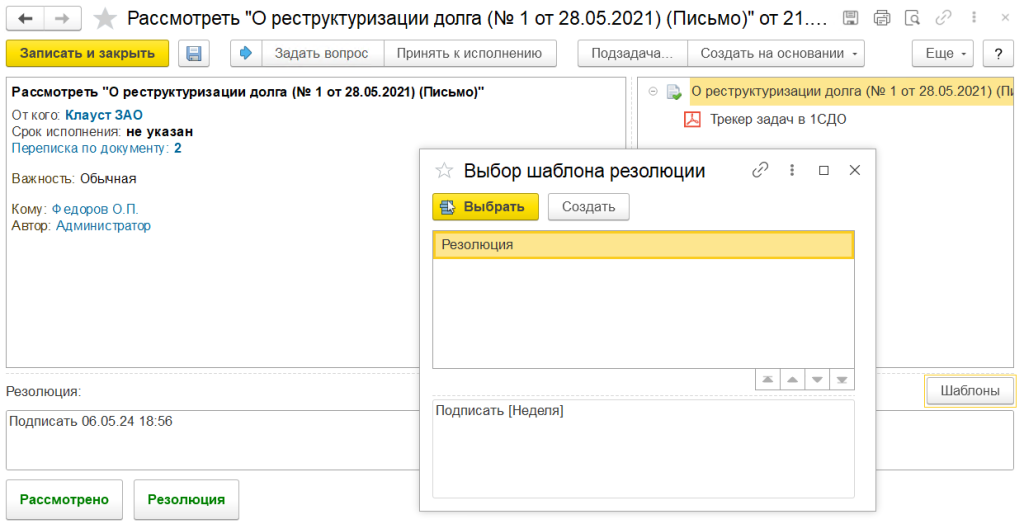The image size is (1024, 524).
Task: Click into the resolution text field
Action: click(x=210, y=440)
